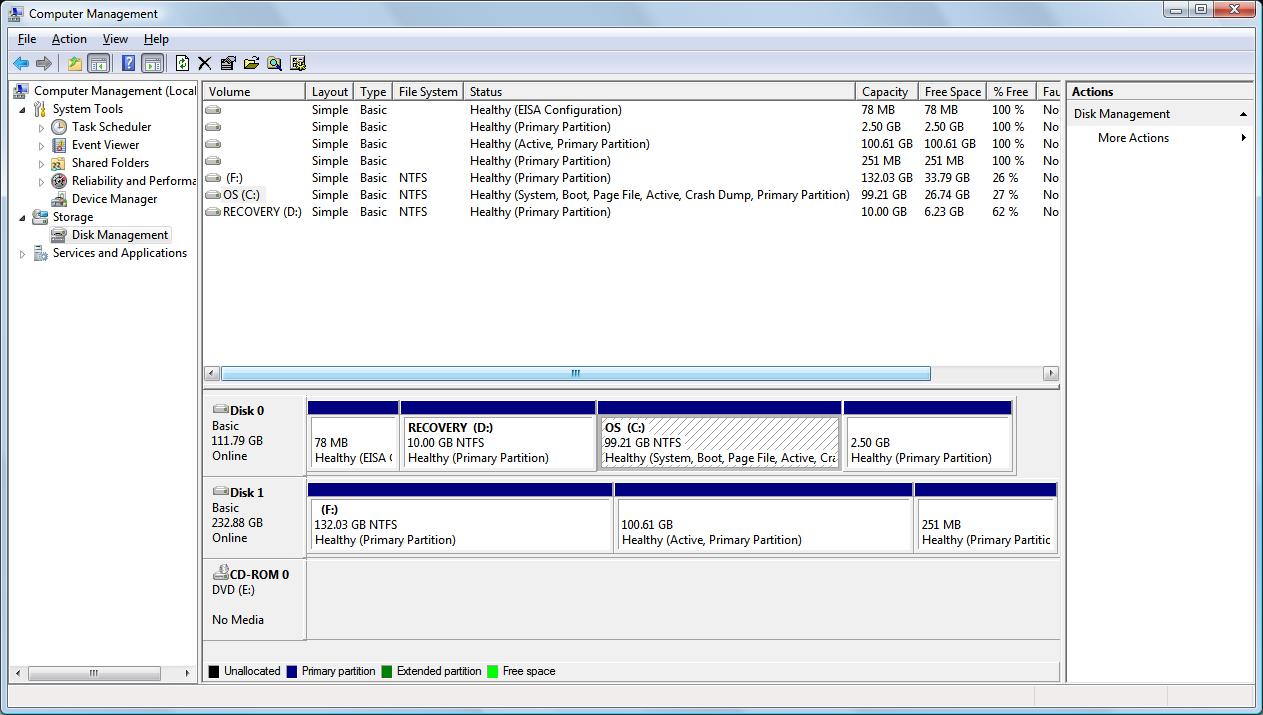Viewport: 1263px width, 715px height.
Task: Click the volume list scrollbar right arrow
Action: tap(1050, 374)
